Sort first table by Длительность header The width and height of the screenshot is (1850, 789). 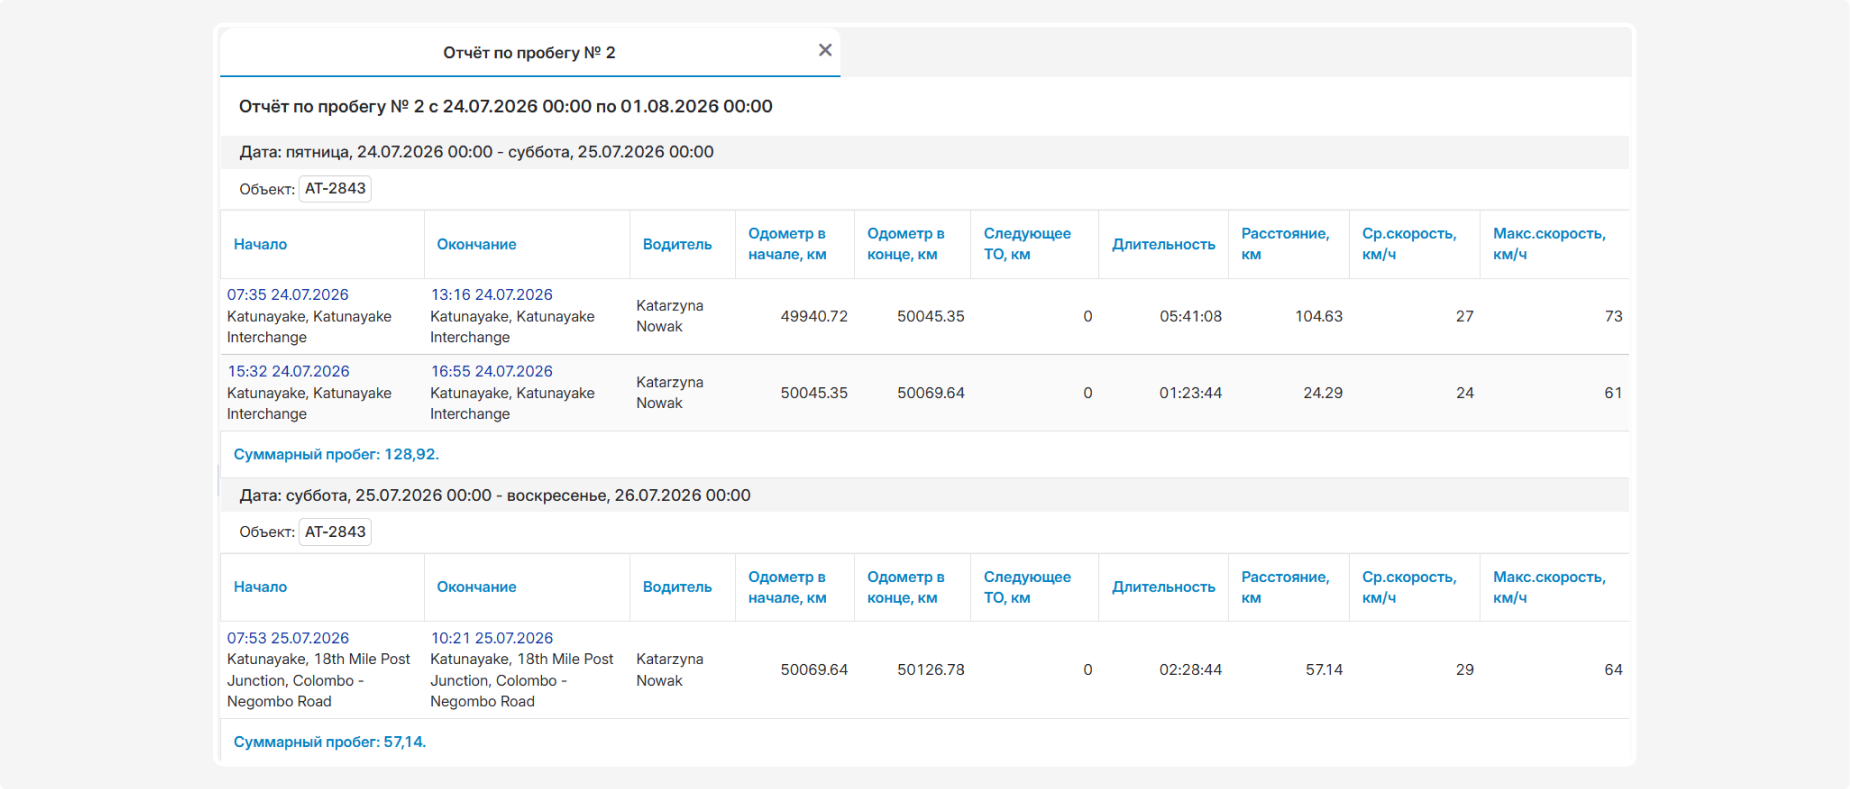click(1163, 244)
